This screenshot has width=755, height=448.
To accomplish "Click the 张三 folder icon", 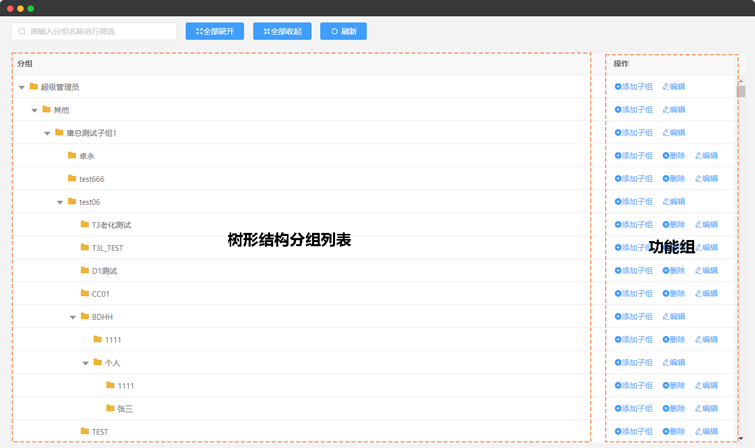I will 110,408.
